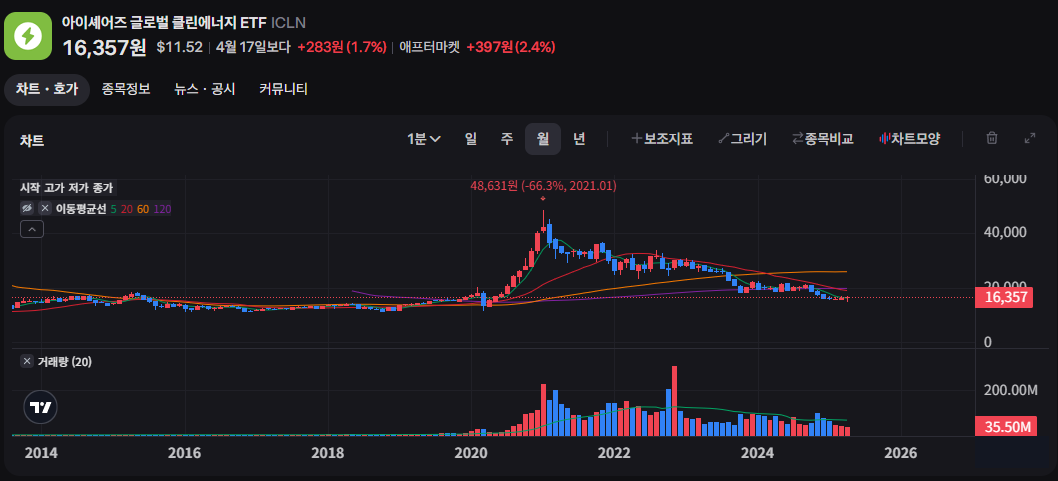Click the green ICLN lightning bolt logo
Image resolution: width=1058 pixels, height=481 pixels.
[x=28, y=36]
